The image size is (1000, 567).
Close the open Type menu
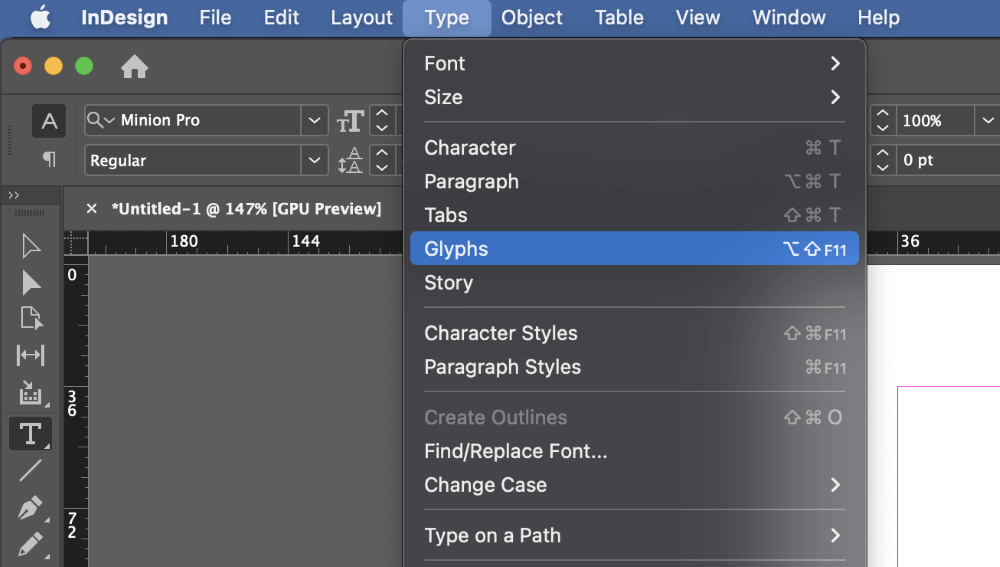pyautogui.click(x=446, y=17)
